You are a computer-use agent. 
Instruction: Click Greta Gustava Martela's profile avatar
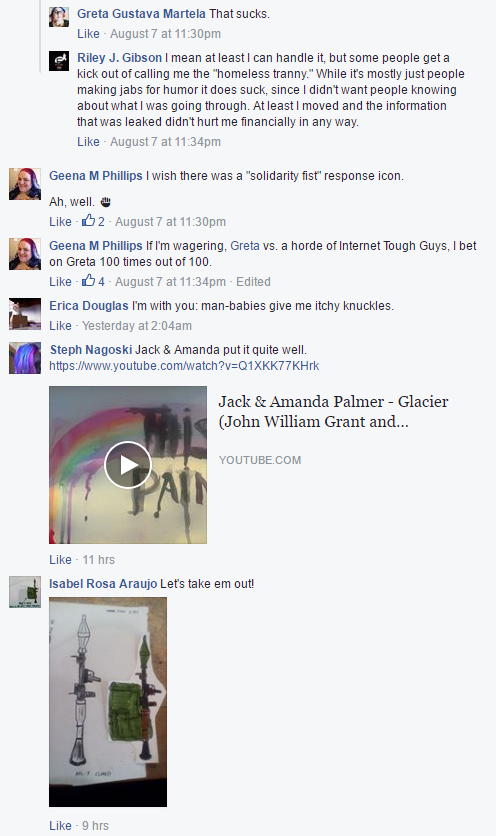coord(59,17)
